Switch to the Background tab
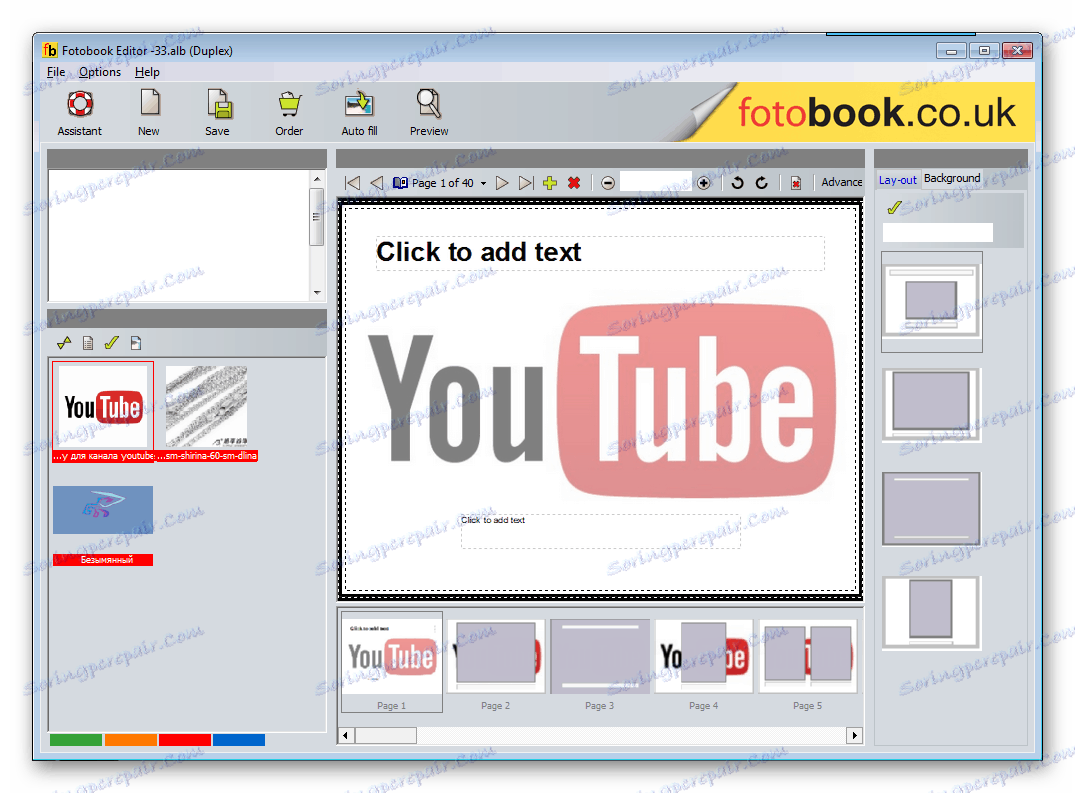 tap(952, 178)
